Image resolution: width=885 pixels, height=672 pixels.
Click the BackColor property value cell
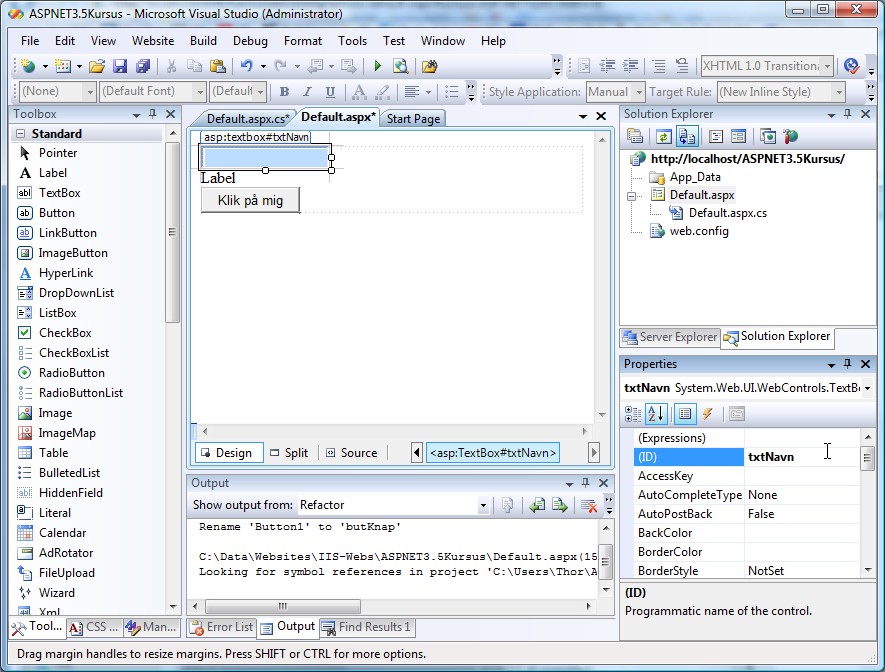pos(802,533)
